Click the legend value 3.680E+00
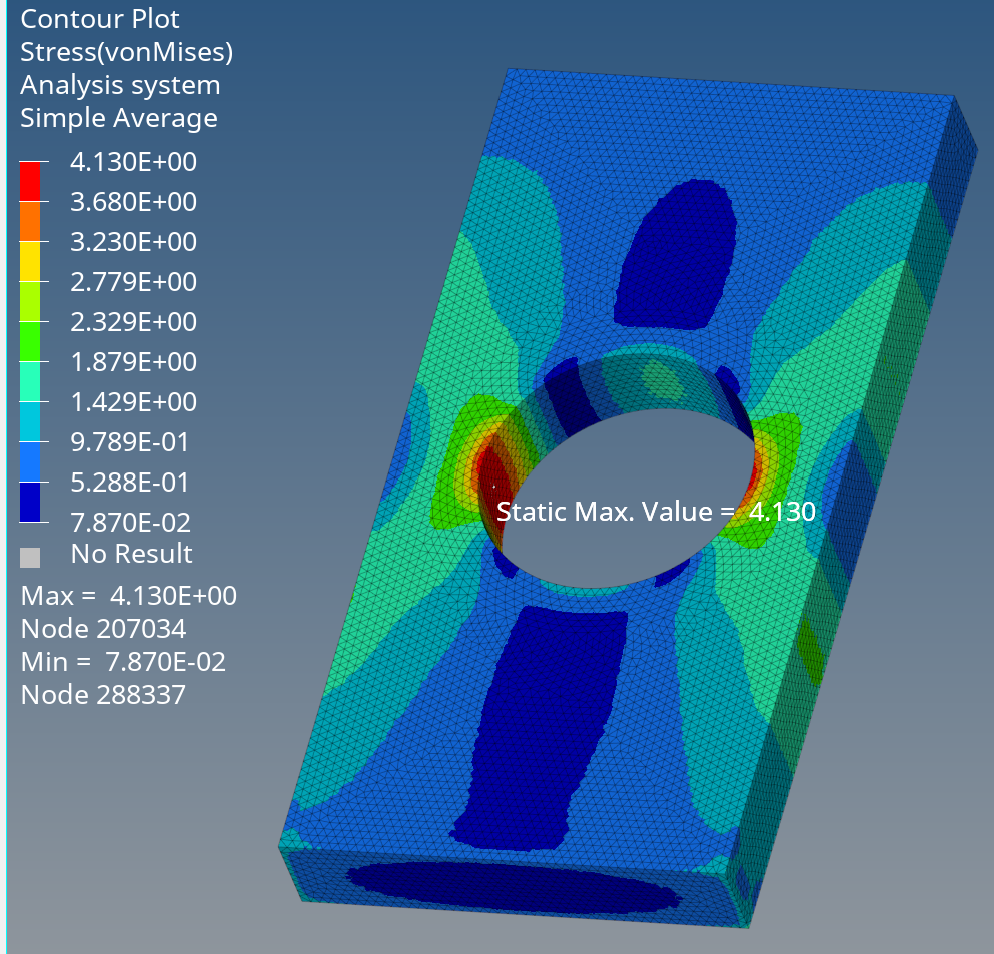Screen dimensions: 994x954 [x=133, y=202]
